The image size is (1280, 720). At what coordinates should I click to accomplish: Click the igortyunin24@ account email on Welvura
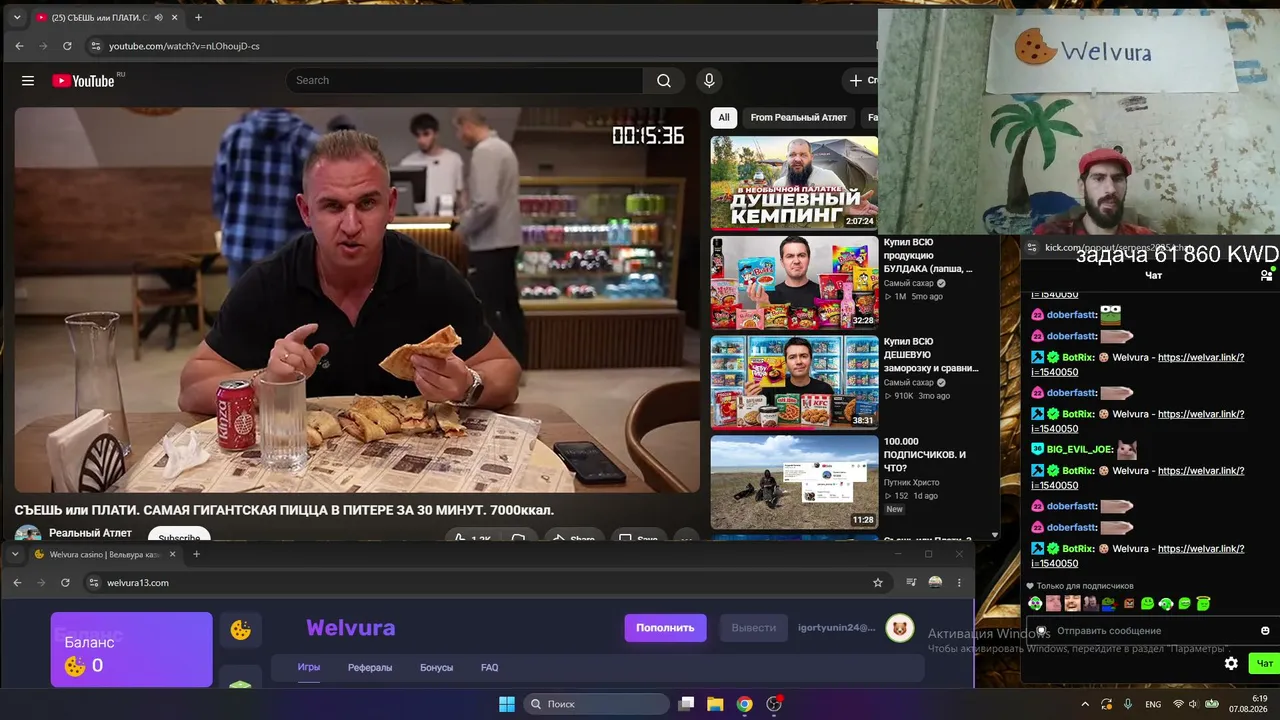click(x=837, y=628)
